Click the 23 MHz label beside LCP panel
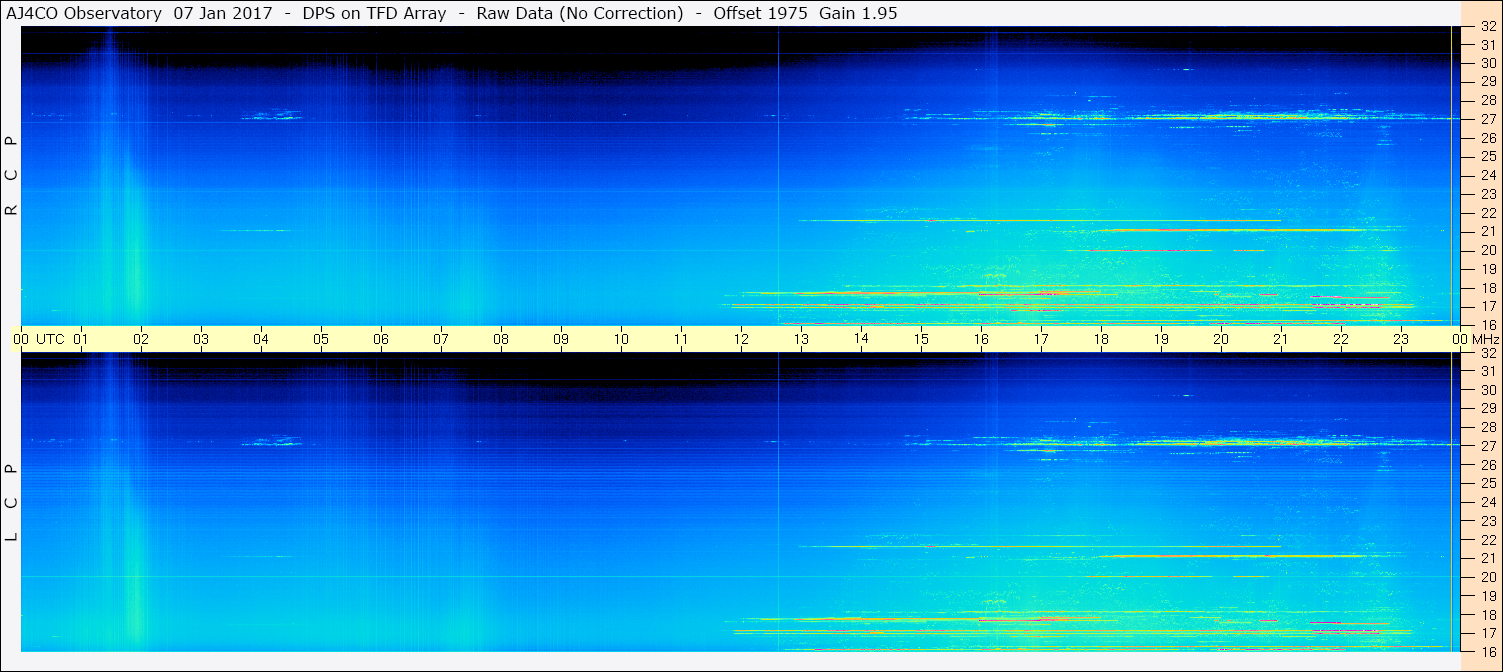 click(1488, 521)
